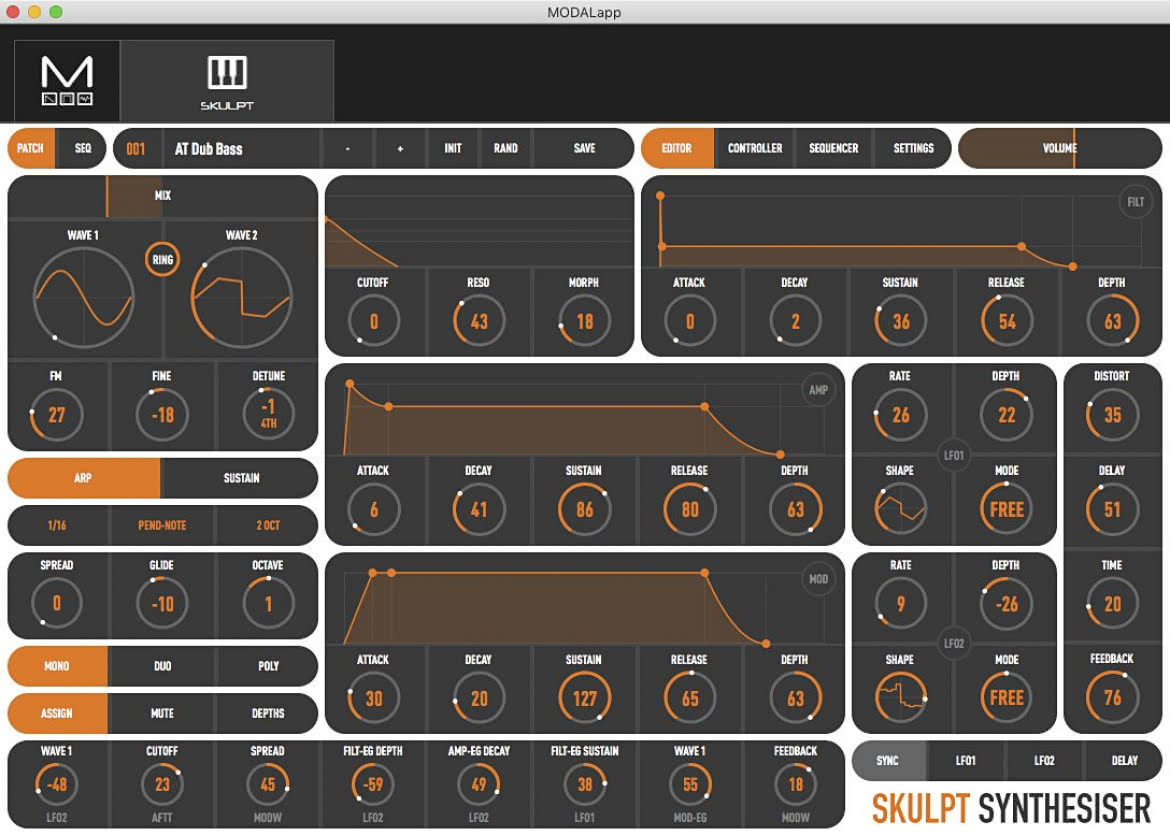The image size is (1170, 836).
Task: Click the MOD envelope round badge
Action: click(819, 578)
